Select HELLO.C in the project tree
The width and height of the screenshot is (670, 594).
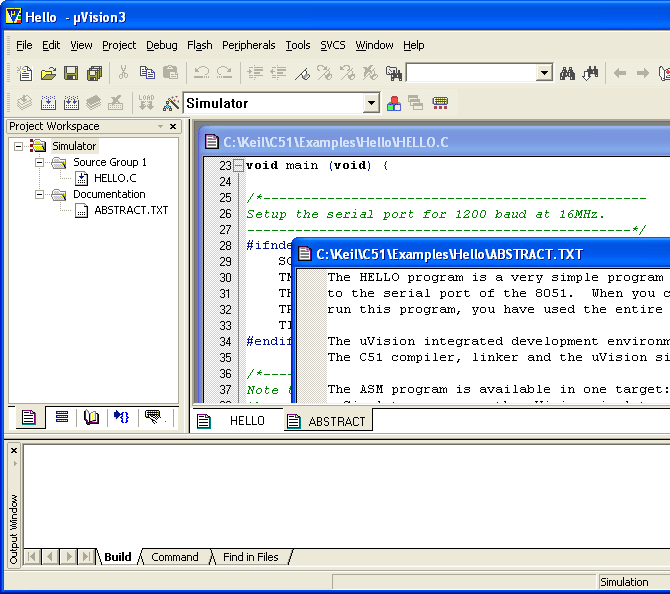115,178
